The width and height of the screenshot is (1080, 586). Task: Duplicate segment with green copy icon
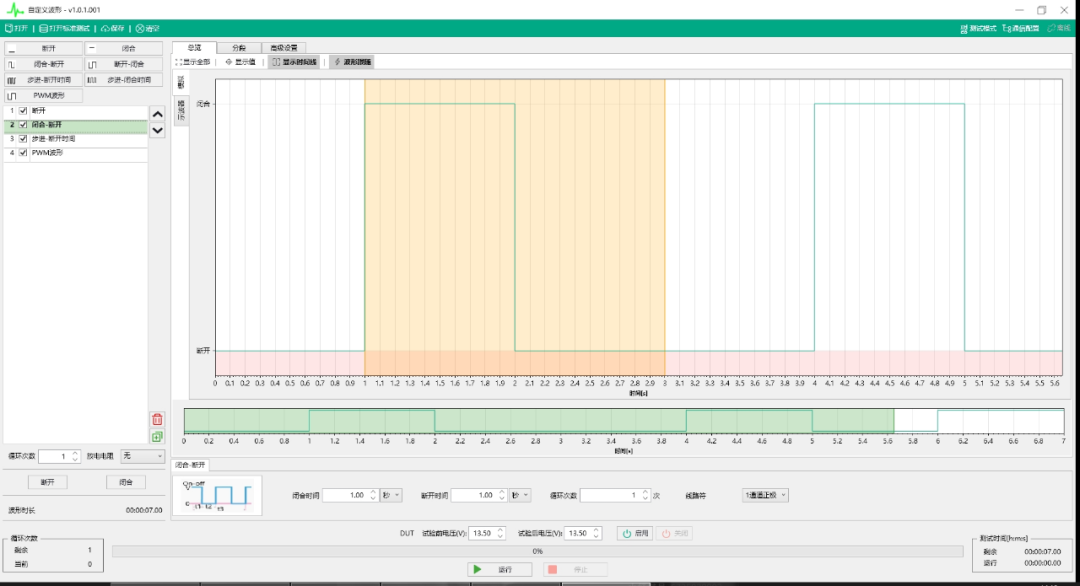(157, 437)
